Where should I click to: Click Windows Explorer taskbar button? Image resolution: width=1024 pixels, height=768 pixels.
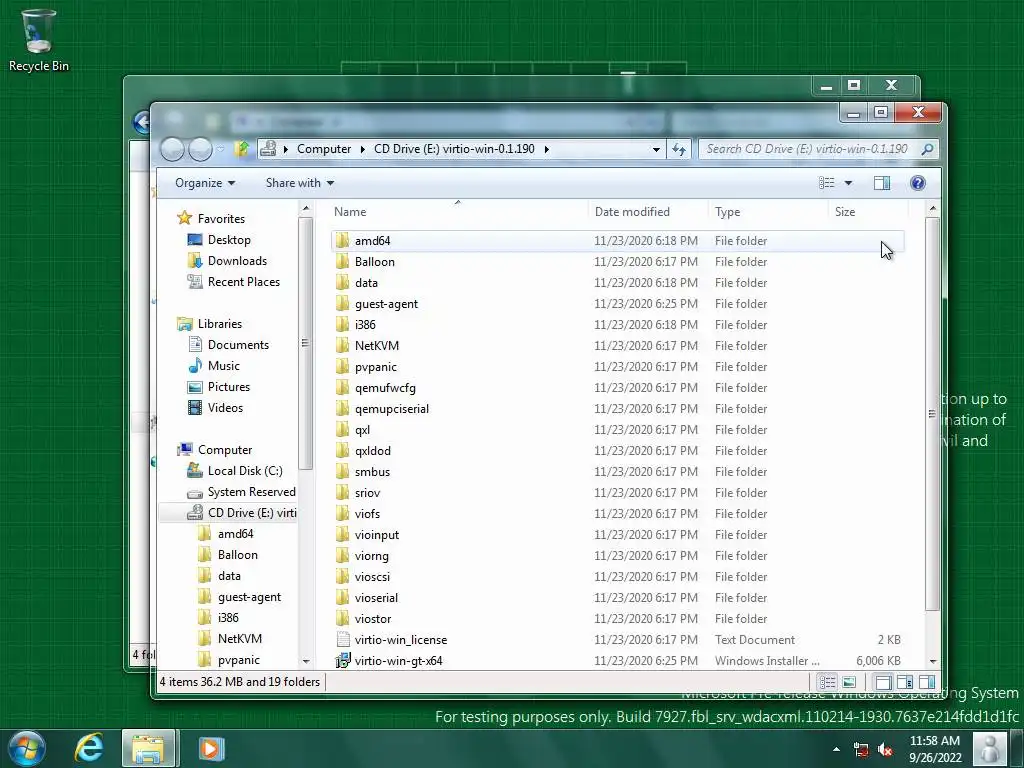(x=148, y=748)
